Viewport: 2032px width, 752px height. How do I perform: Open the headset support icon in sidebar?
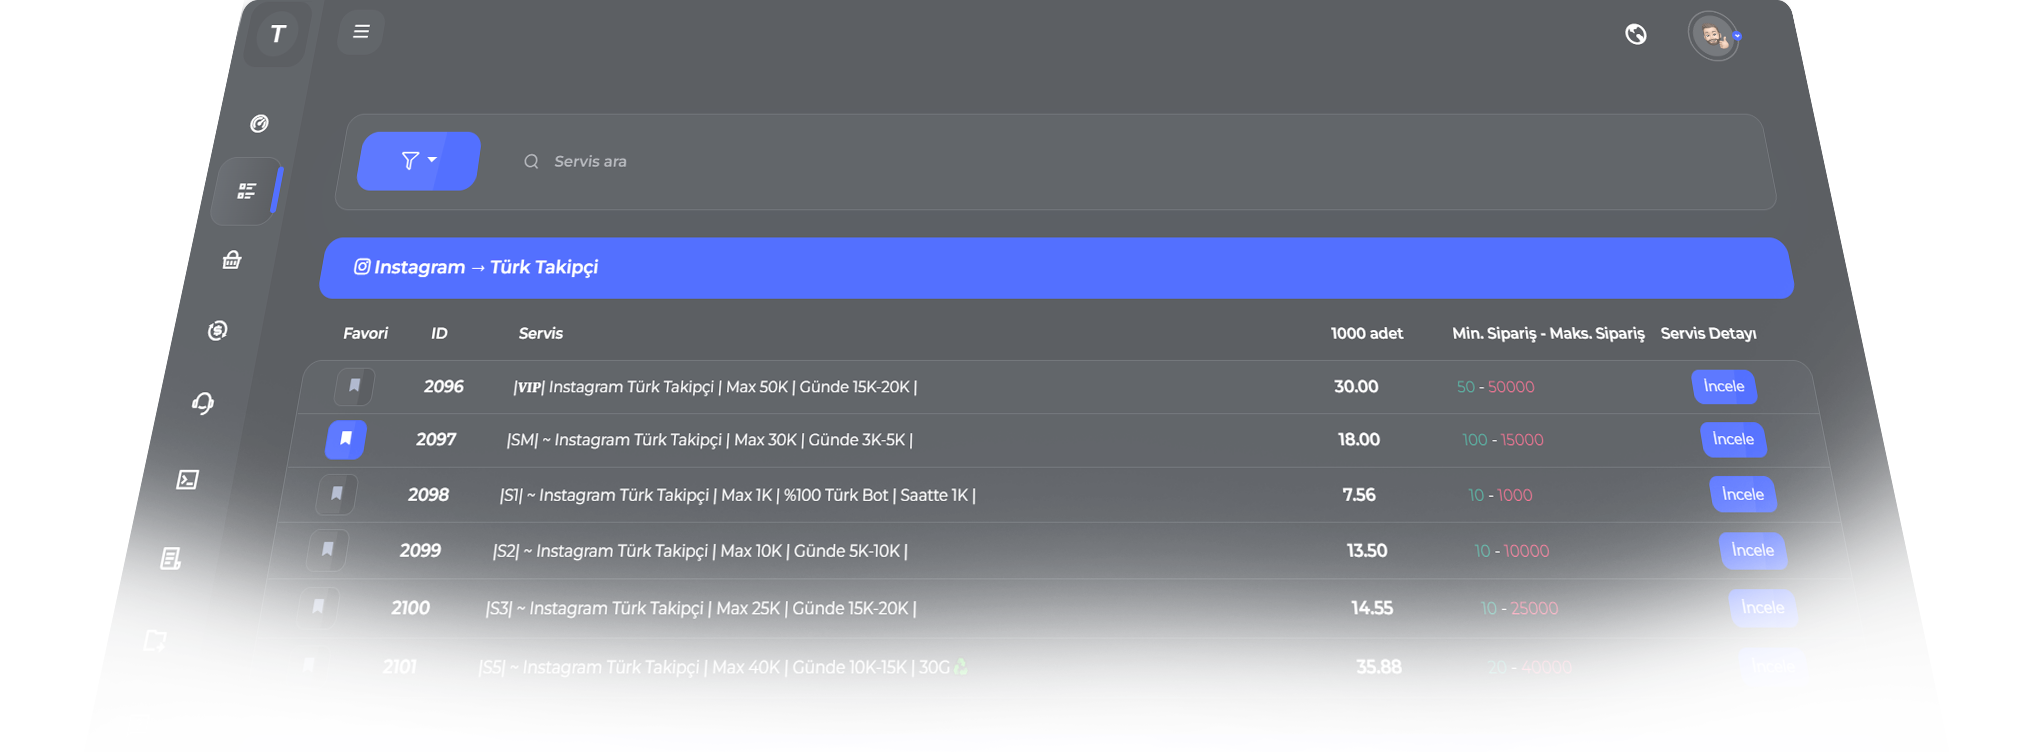(203, 403)
